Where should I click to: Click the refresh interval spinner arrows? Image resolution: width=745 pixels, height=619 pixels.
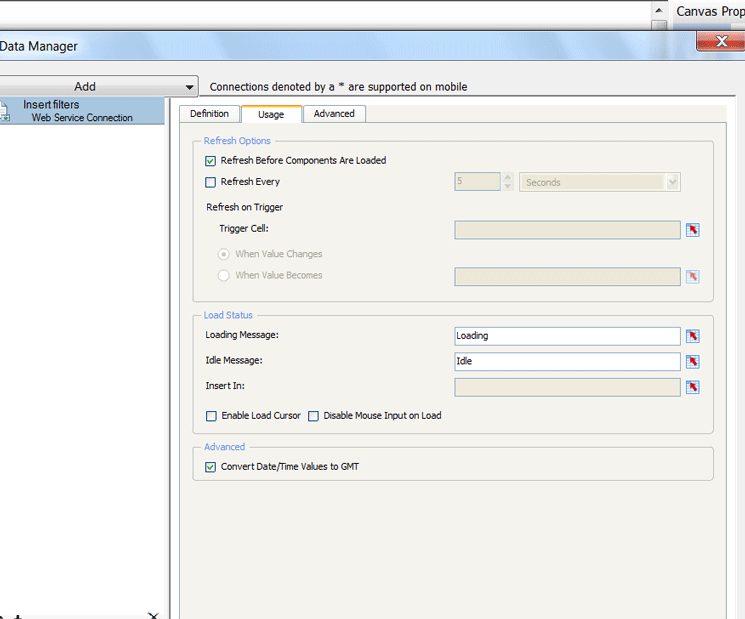pyautogui.click(x=508, y=182)
